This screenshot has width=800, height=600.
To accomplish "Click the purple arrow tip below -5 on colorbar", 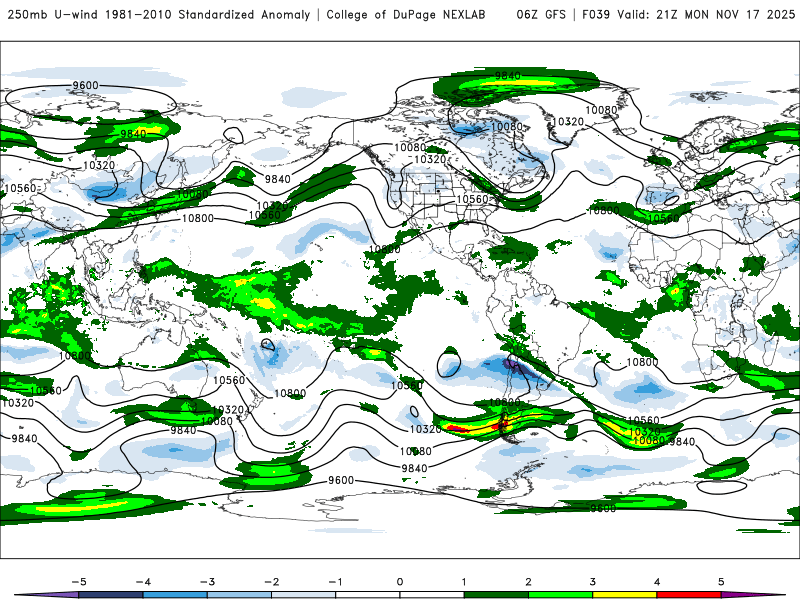I will tap(47, 595).
